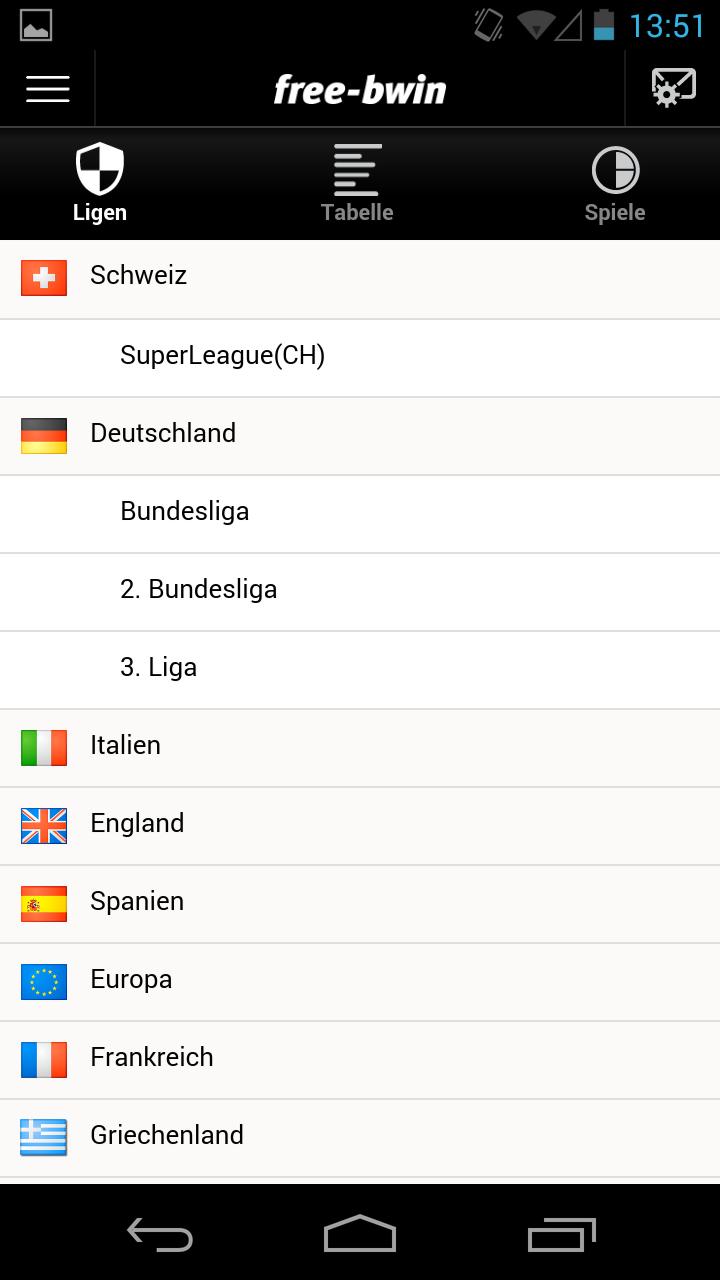
Task: Expand the Spanien league group
Action: (x=360, y=902)
